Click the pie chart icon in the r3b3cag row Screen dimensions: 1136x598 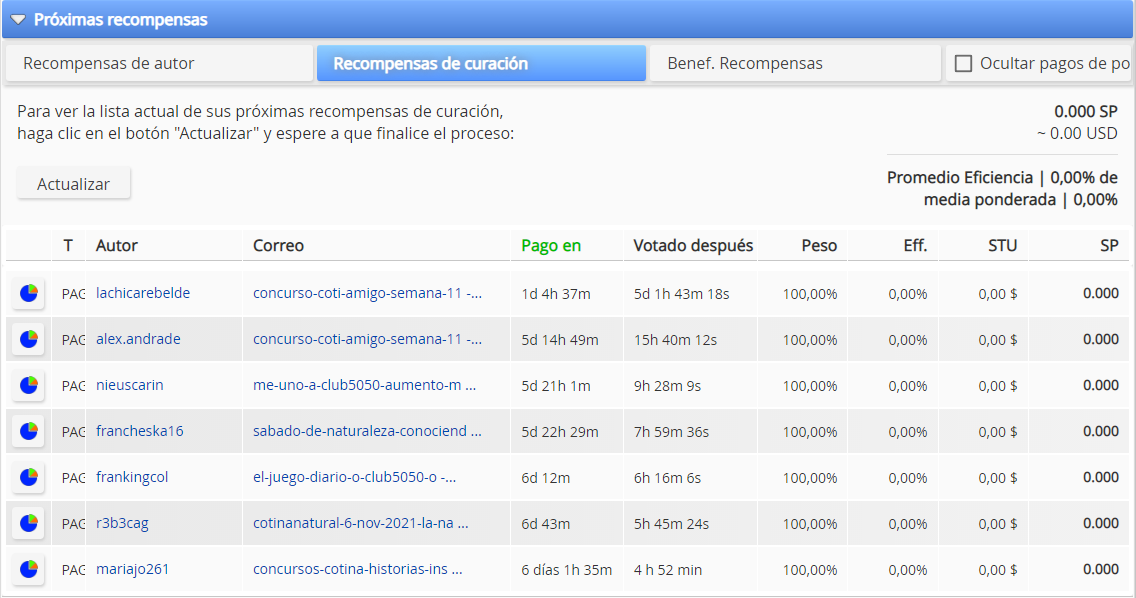coord(28,523)
